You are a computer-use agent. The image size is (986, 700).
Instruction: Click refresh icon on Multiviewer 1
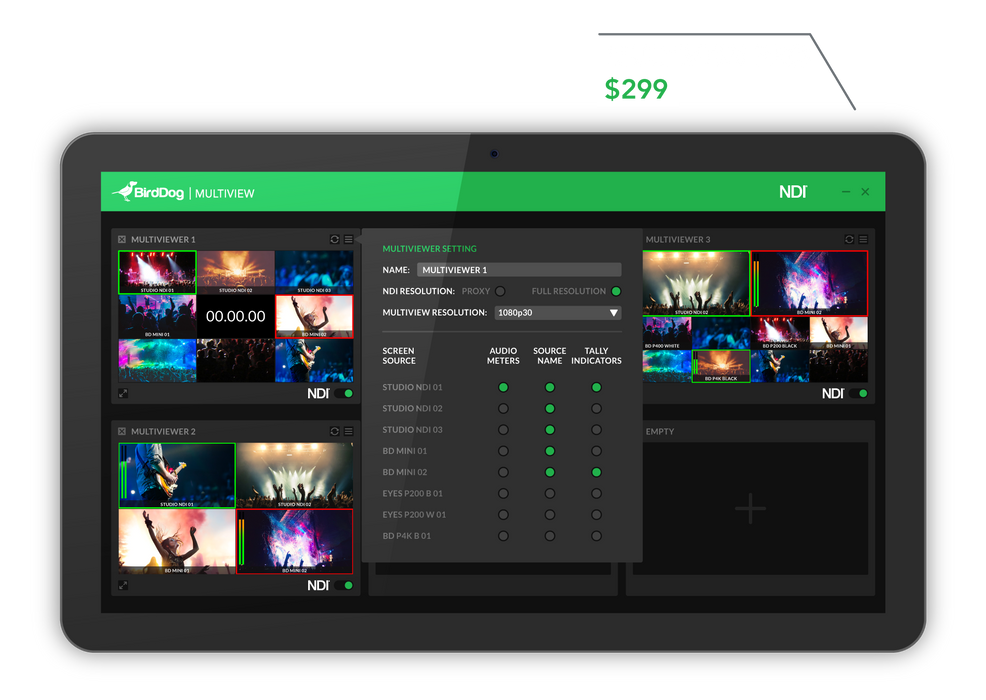point(335,240)
